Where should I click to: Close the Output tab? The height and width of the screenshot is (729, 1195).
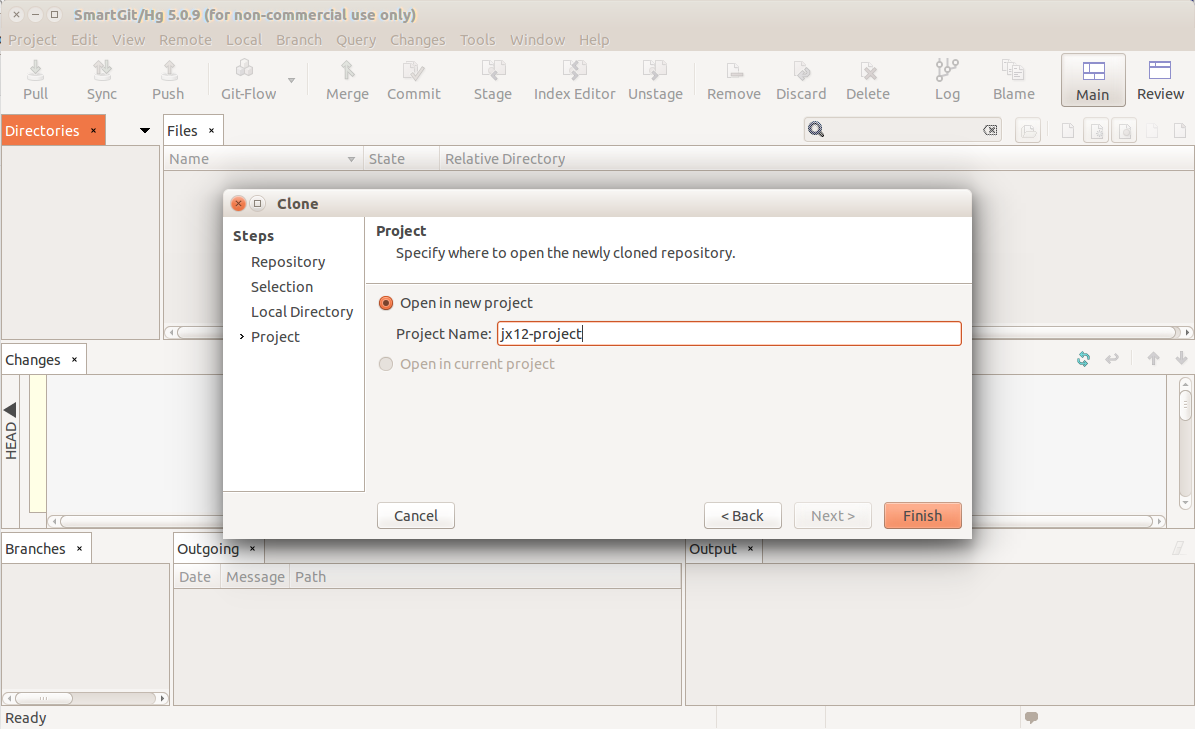750,548
